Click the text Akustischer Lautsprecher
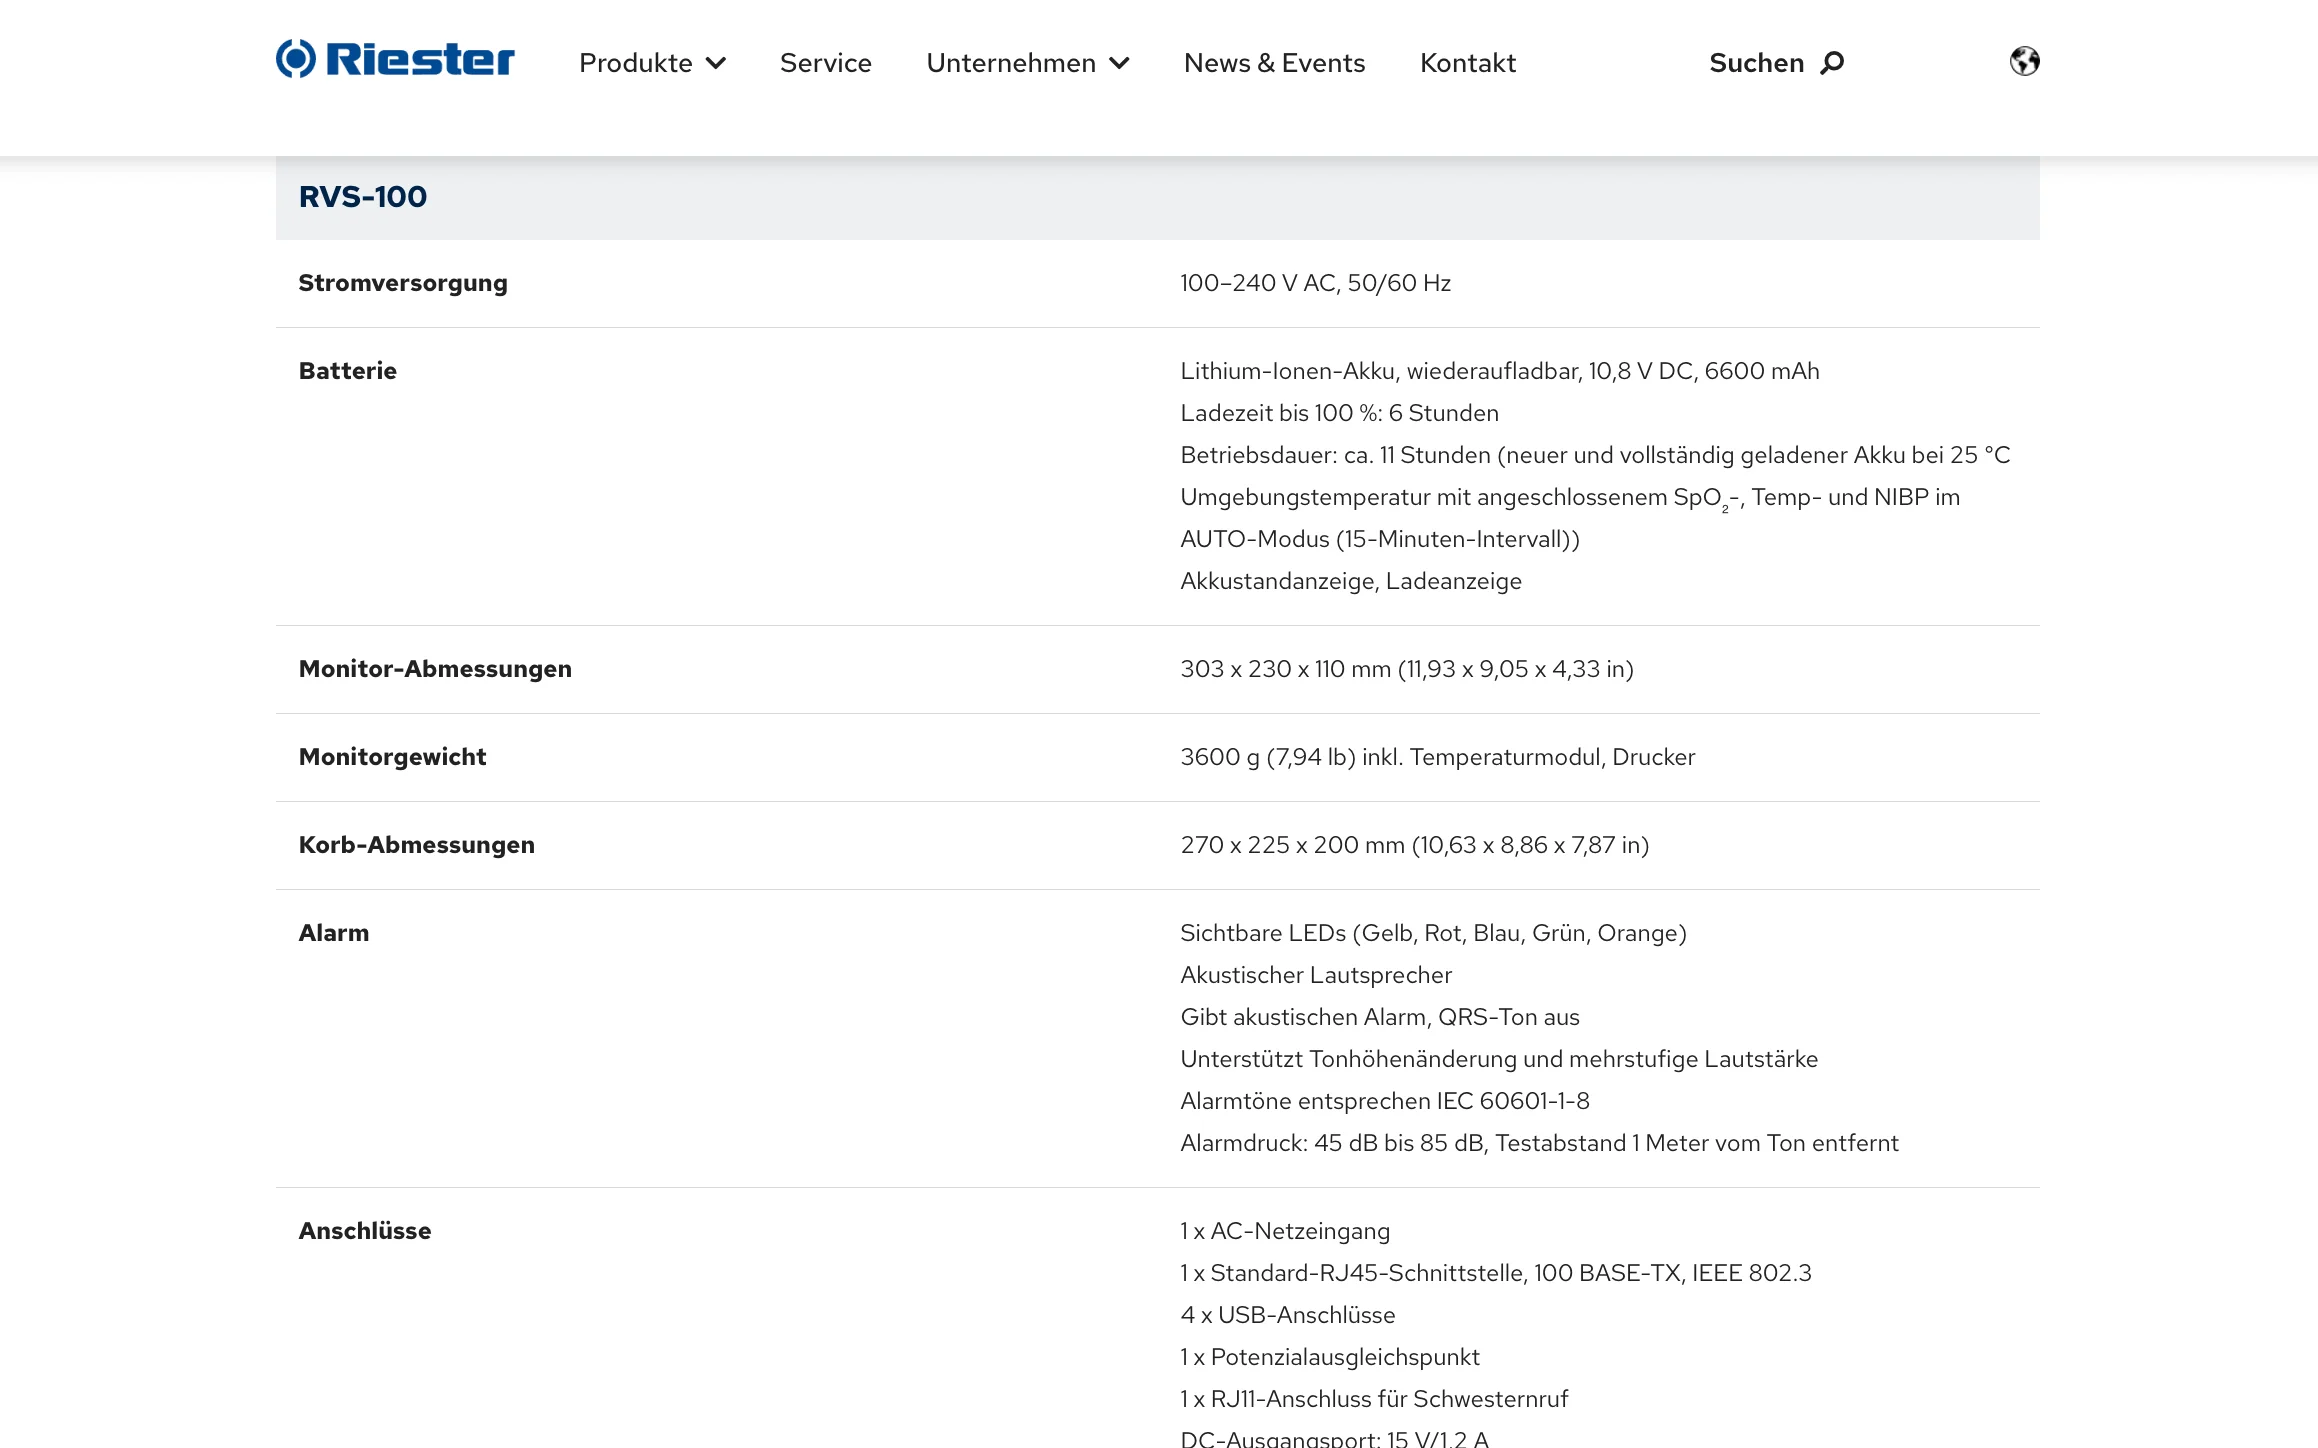The height and width of the screenshot is (1448, 2318). click(1316, 975)
